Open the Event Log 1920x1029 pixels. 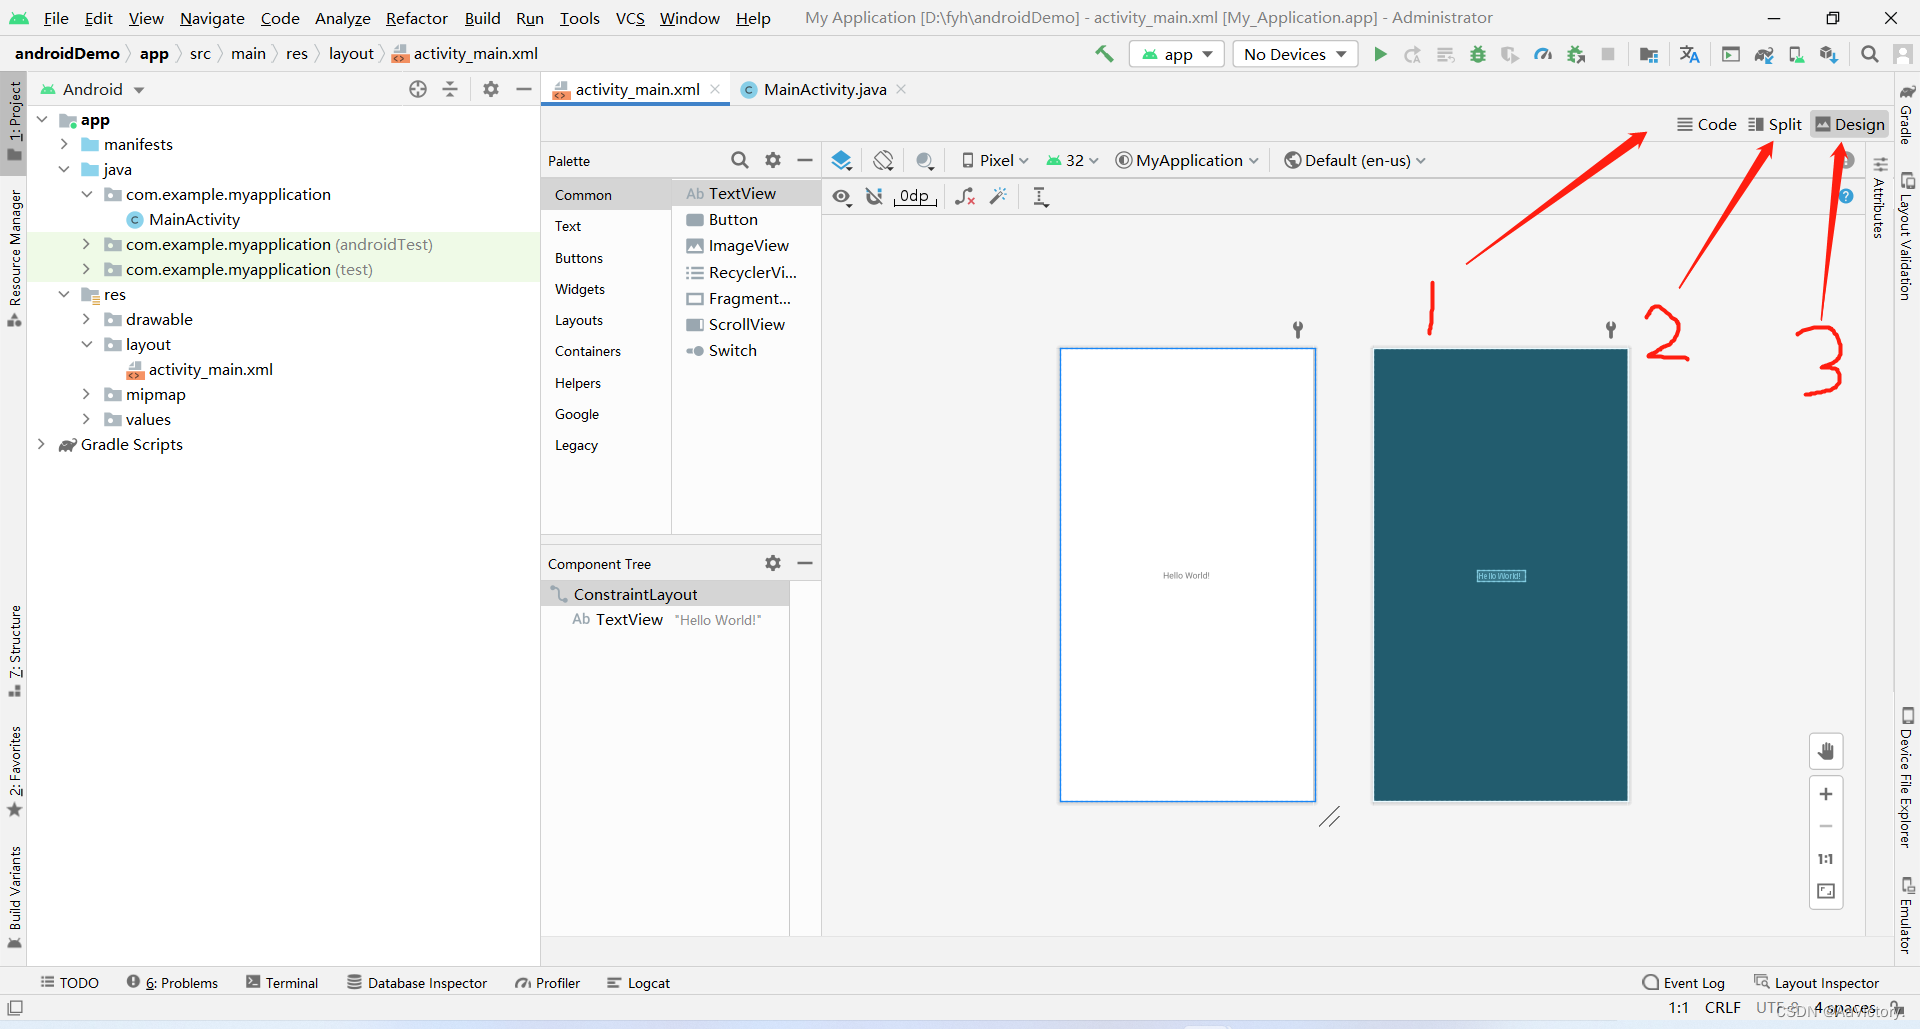point(1684,983)
